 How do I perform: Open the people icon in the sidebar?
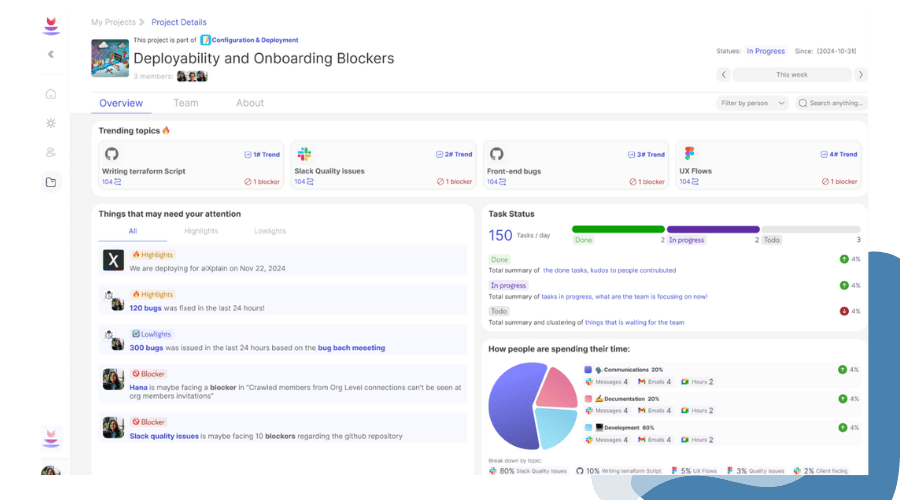tap(51, 152)
